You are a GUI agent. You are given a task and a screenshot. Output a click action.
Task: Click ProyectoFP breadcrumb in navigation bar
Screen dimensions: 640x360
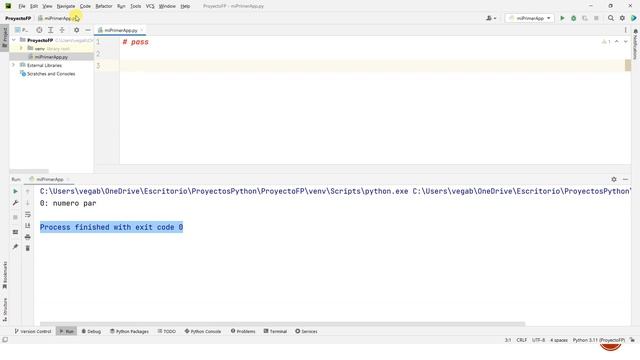18,18
